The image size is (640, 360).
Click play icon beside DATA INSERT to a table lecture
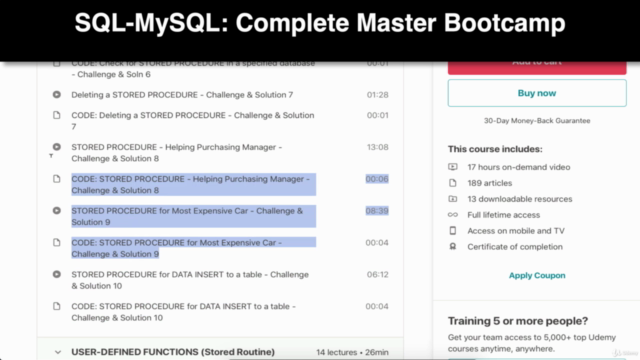57,274
